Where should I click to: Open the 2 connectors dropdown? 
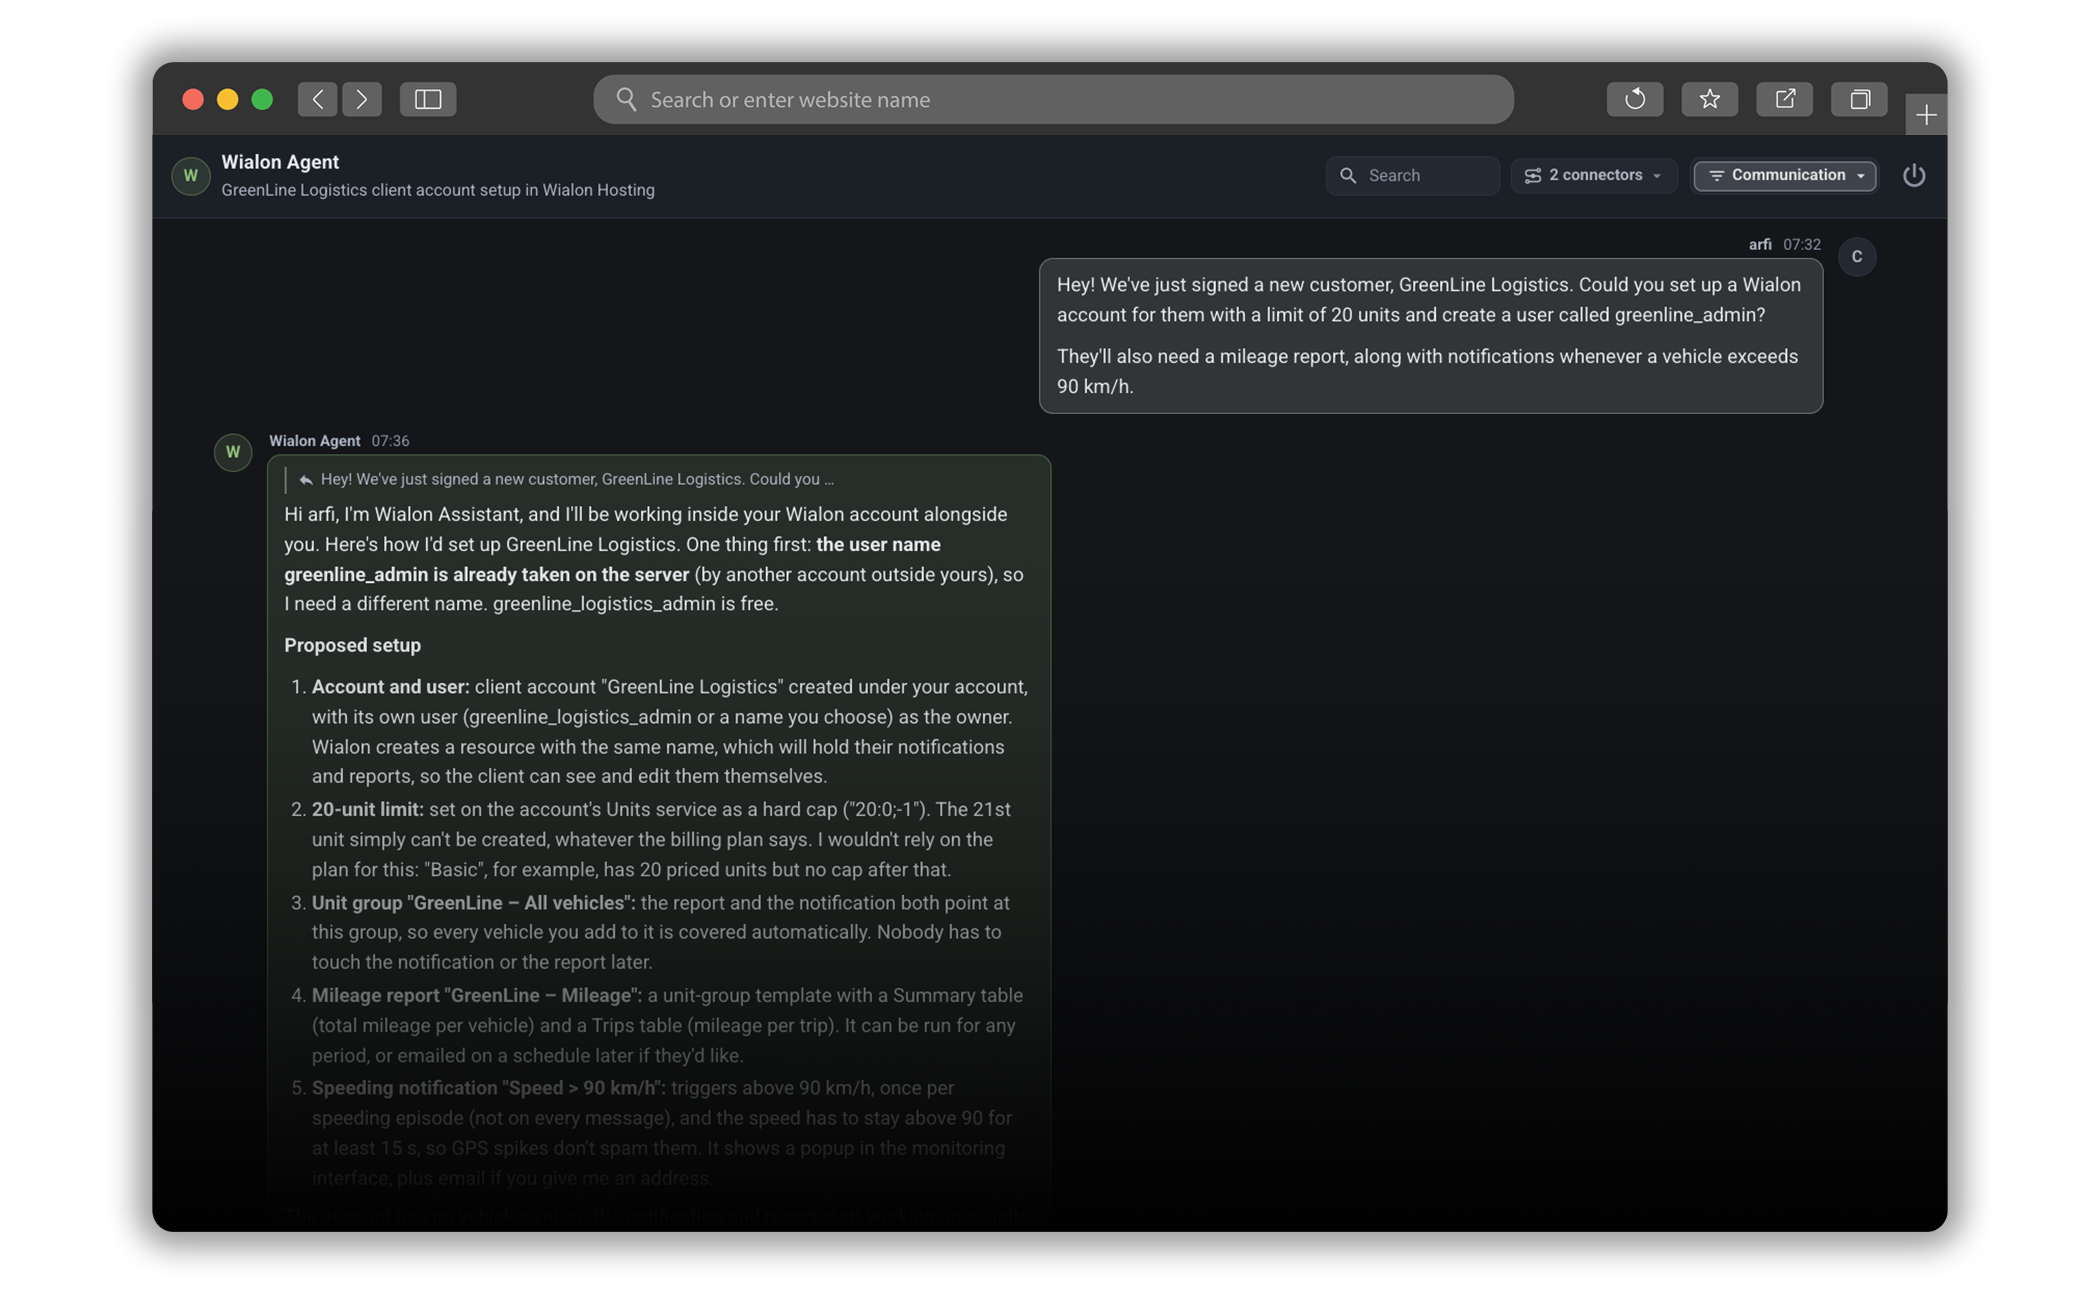1594,175
